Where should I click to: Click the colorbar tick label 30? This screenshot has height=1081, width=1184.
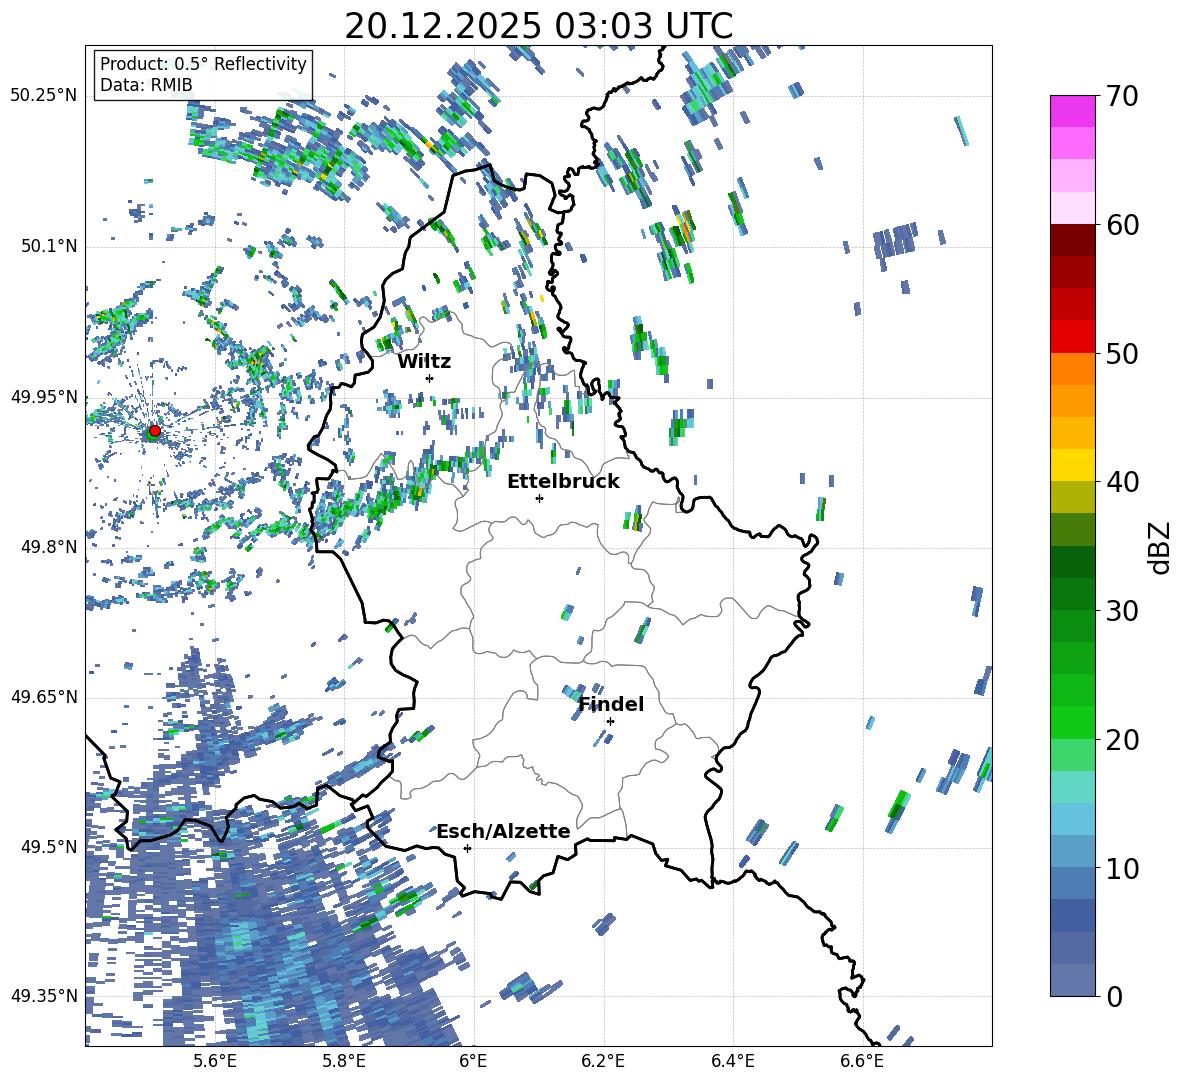click(1123, 611)
